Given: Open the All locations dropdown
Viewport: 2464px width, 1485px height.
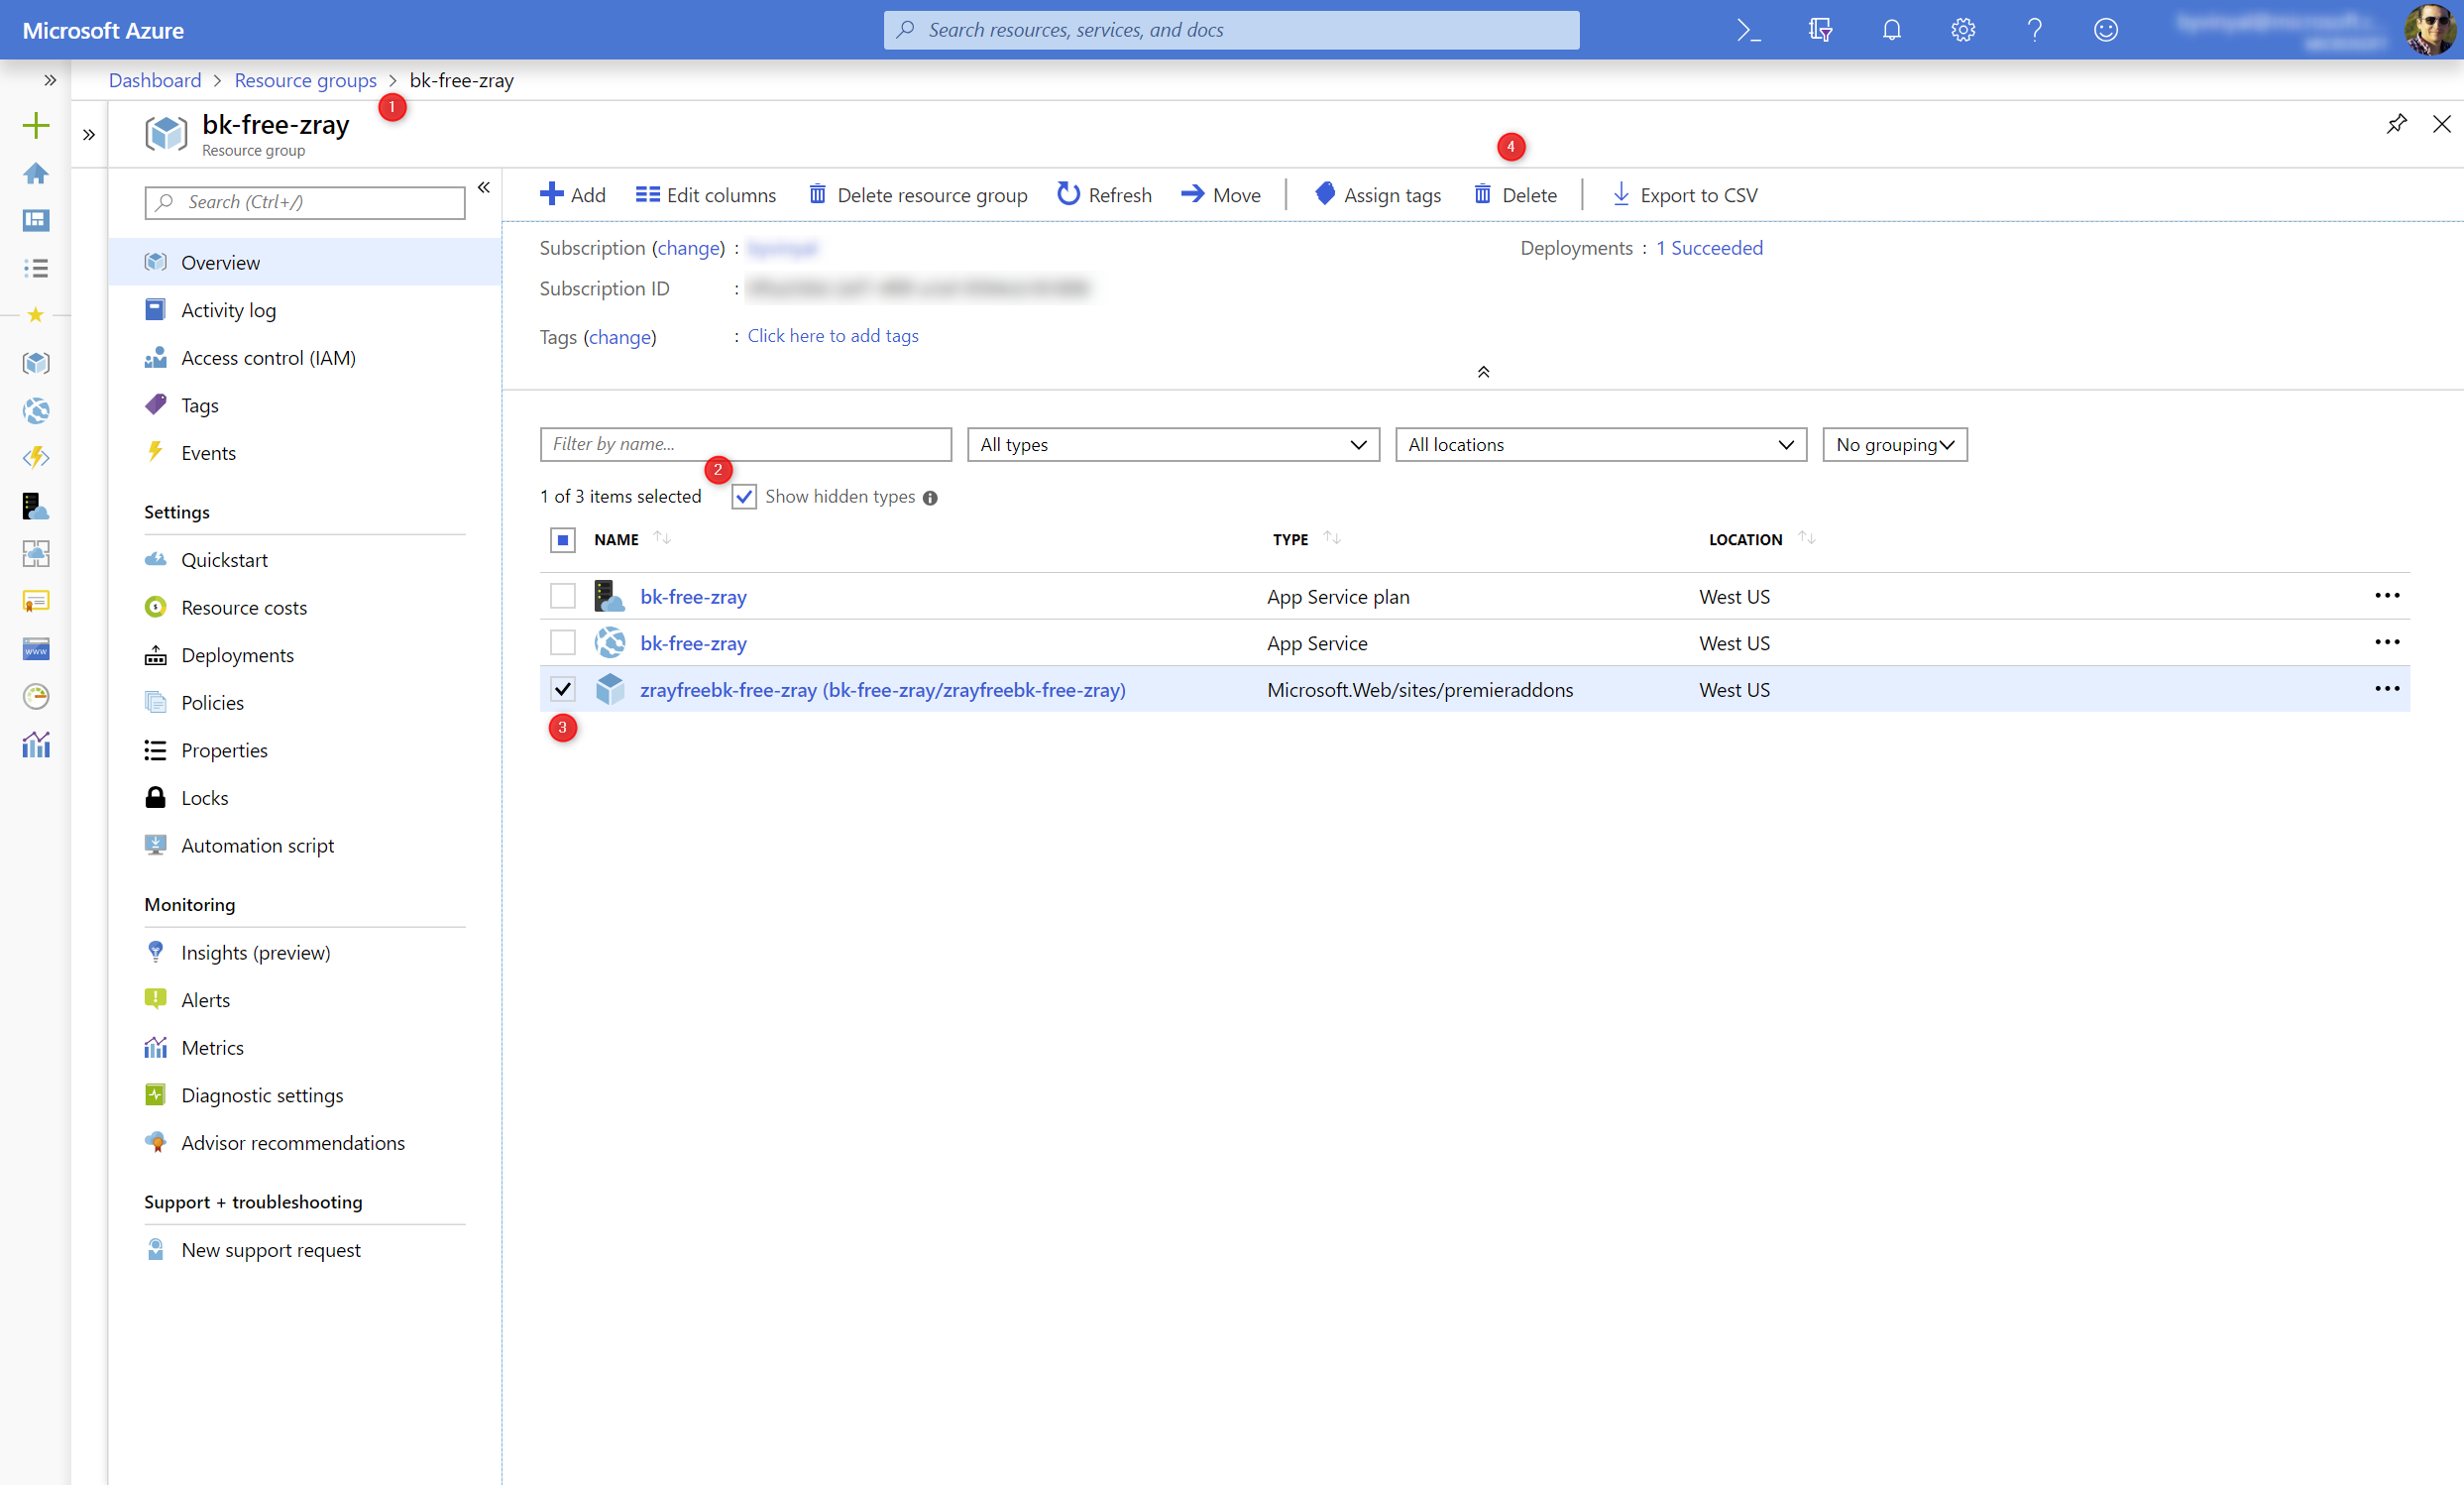Looking at the screenshot, I should coord(1600,445).
